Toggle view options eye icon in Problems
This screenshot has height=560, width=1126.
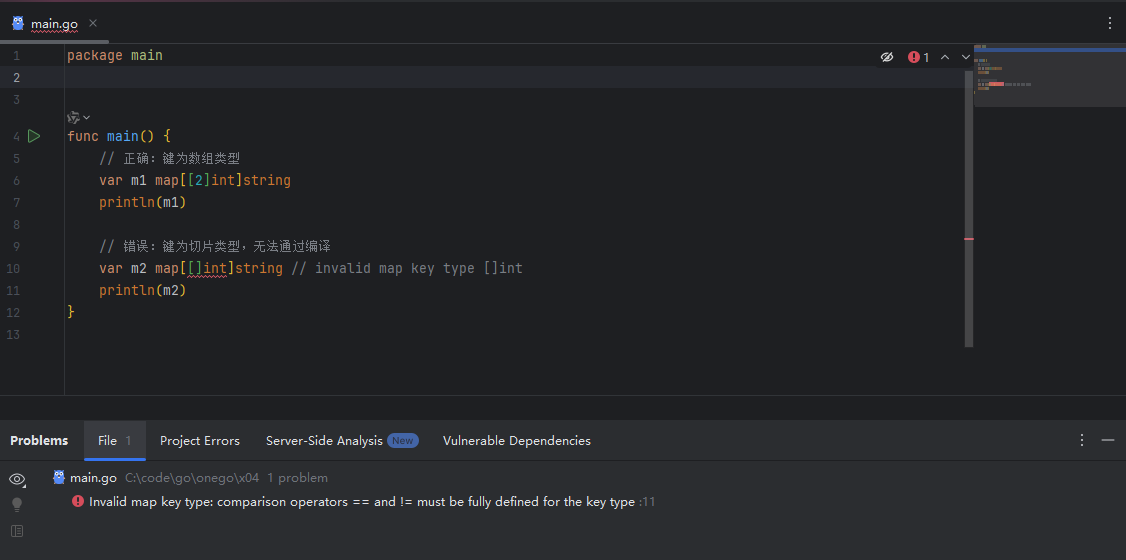[x=17, y=479]
